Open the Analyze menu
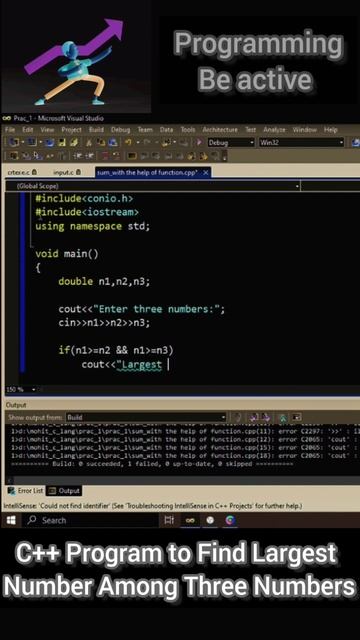 tap(274, 129)
